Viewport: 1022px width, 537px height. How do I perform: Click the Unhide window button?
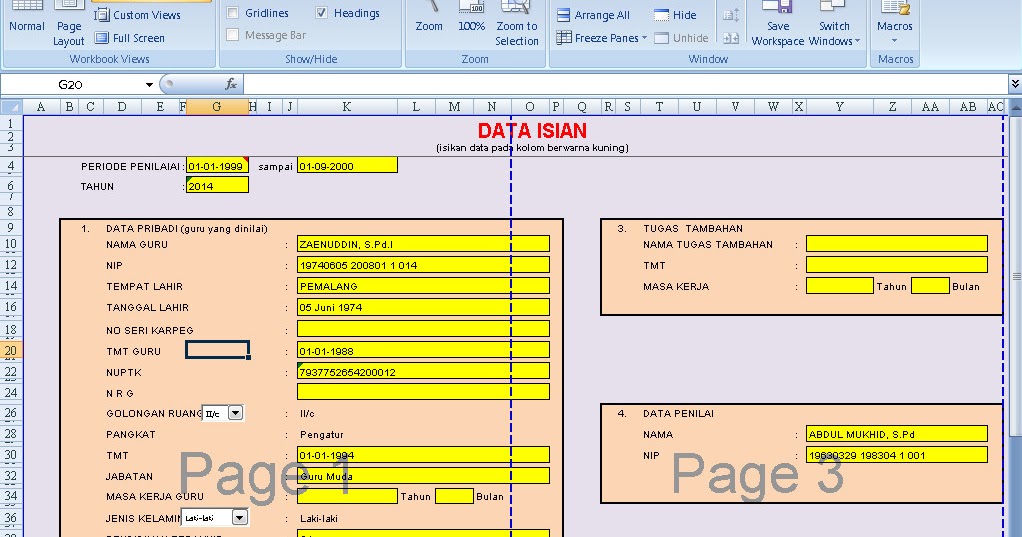click(681, 38)
